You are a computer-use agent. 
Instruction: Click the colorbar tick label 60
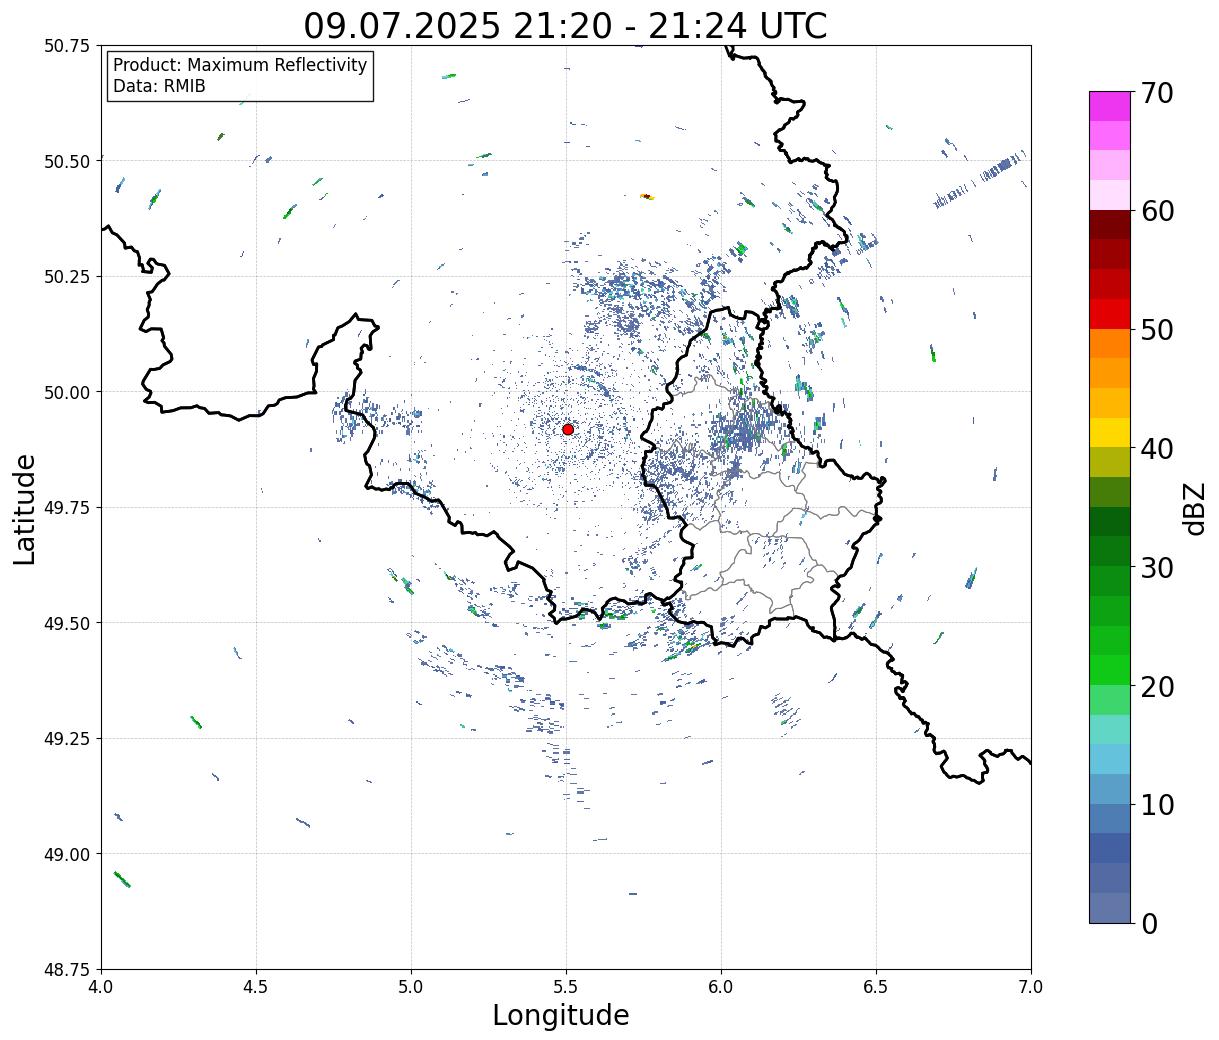[1156, 211]
